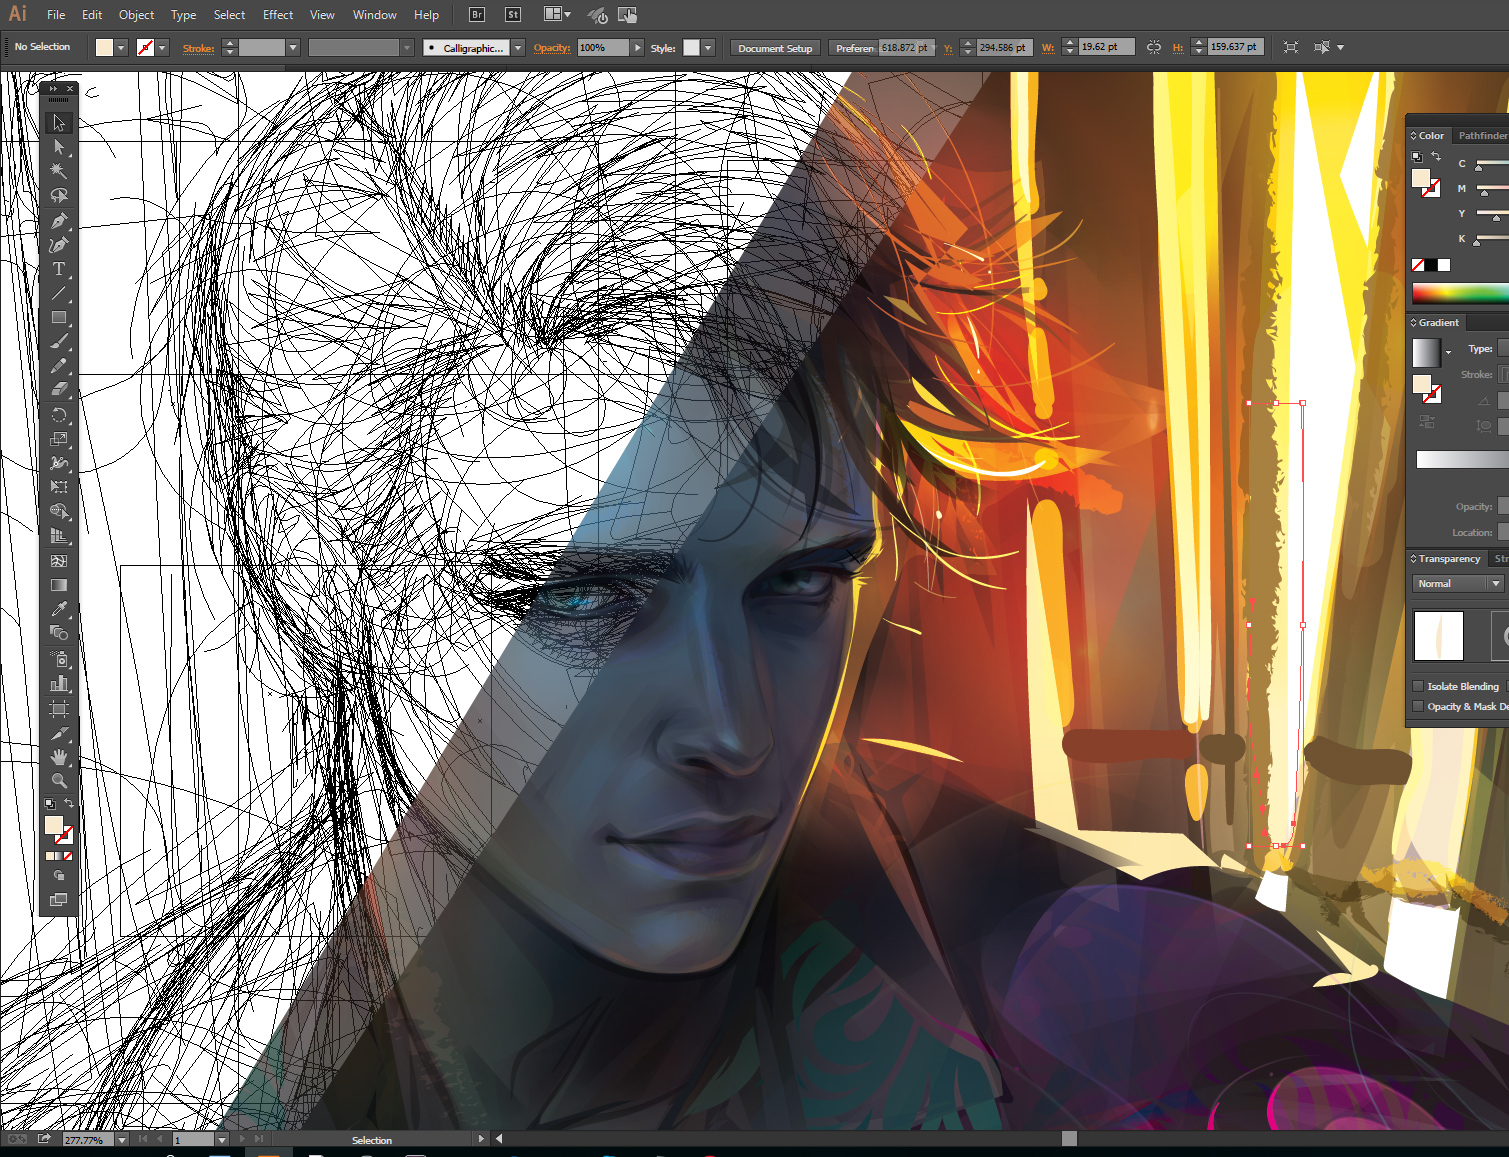Select the Zoom tool magnifier
This screenshot has width=1509, height=1157.
(59, 781)
